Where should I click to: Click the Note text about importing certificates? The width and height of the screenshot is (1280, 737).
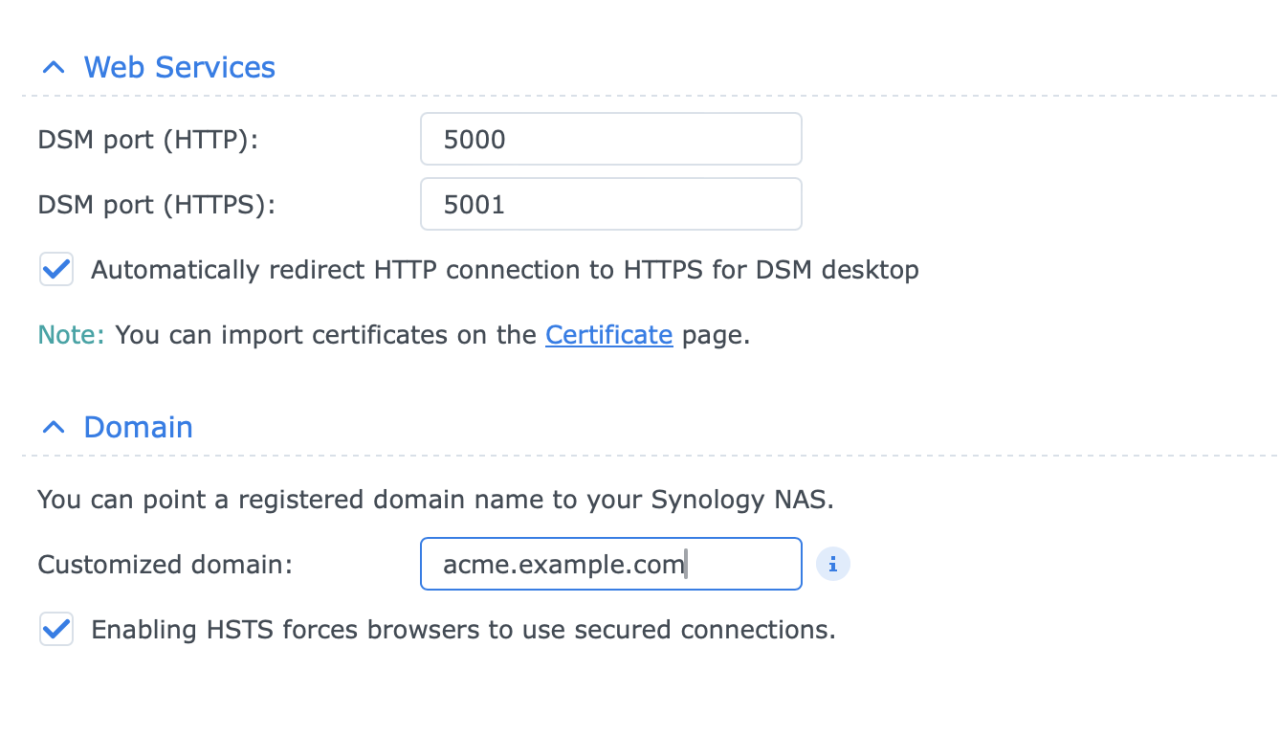click(x=390, y=335)
